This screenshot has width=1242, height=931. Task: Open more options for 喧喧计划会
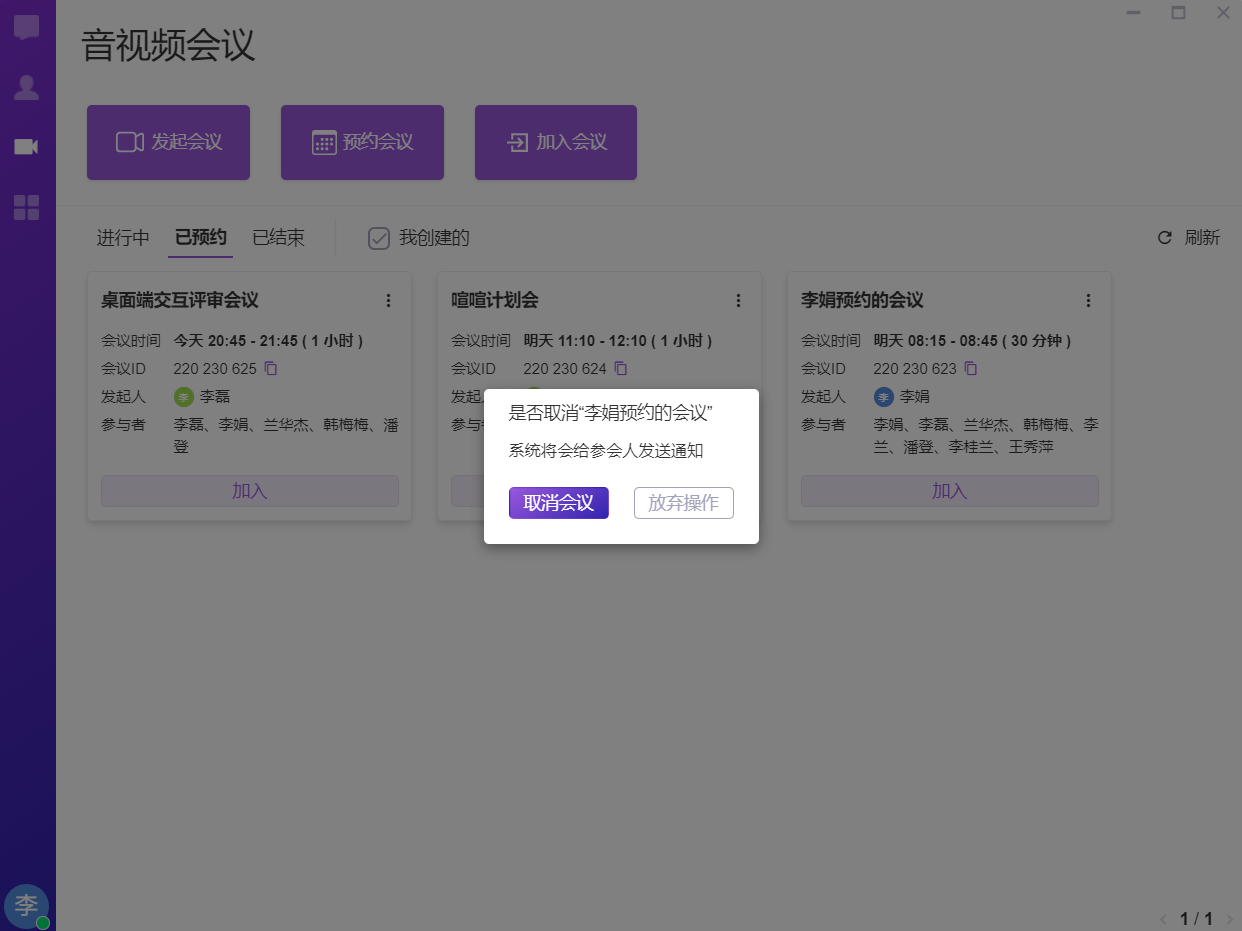point(738,300)
